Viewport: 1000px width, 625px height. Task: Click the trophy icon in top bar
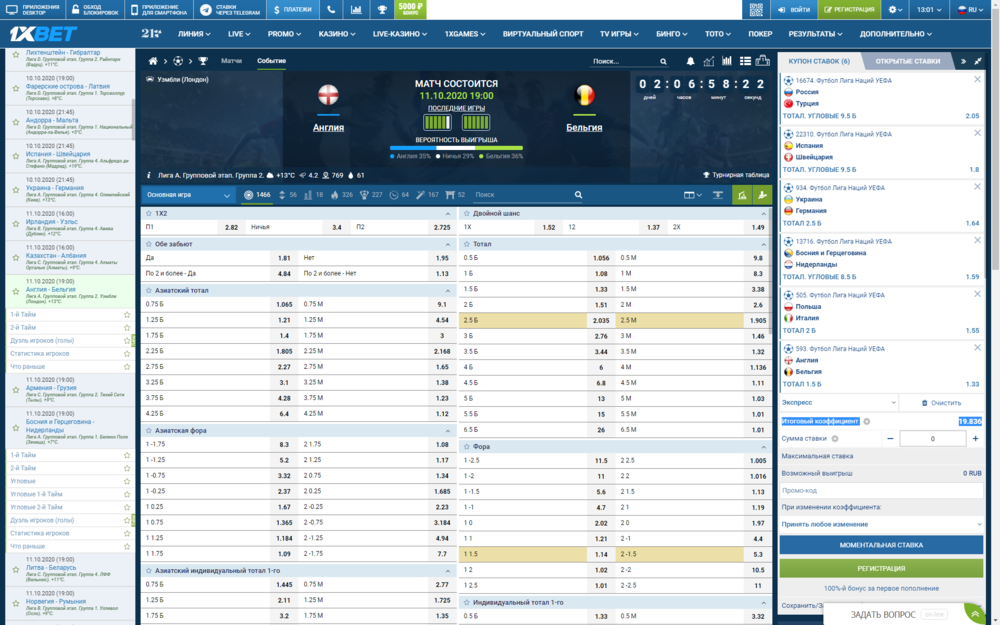pos(381,10)
